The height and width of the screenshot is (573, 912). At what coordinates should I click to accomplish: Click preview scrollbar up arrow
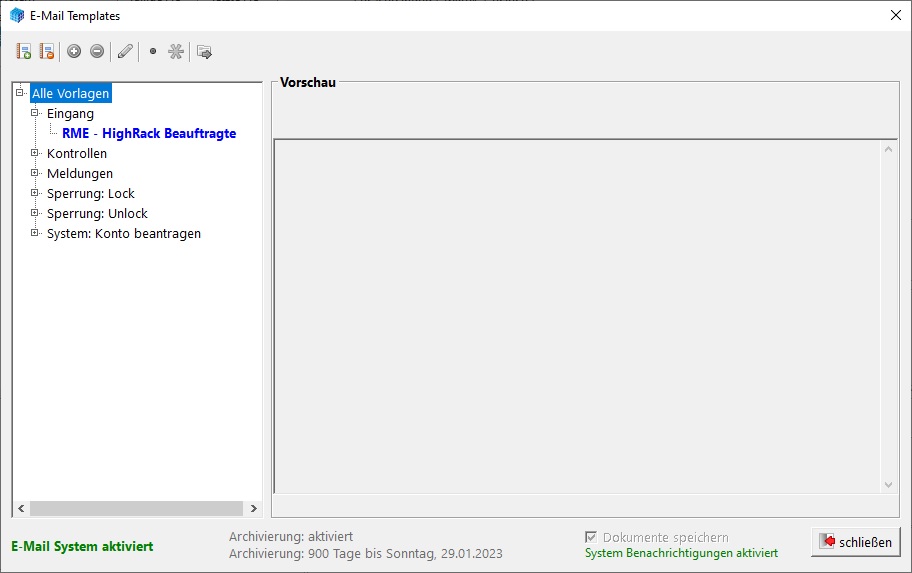pyautogui.click(x=888, y=150)
